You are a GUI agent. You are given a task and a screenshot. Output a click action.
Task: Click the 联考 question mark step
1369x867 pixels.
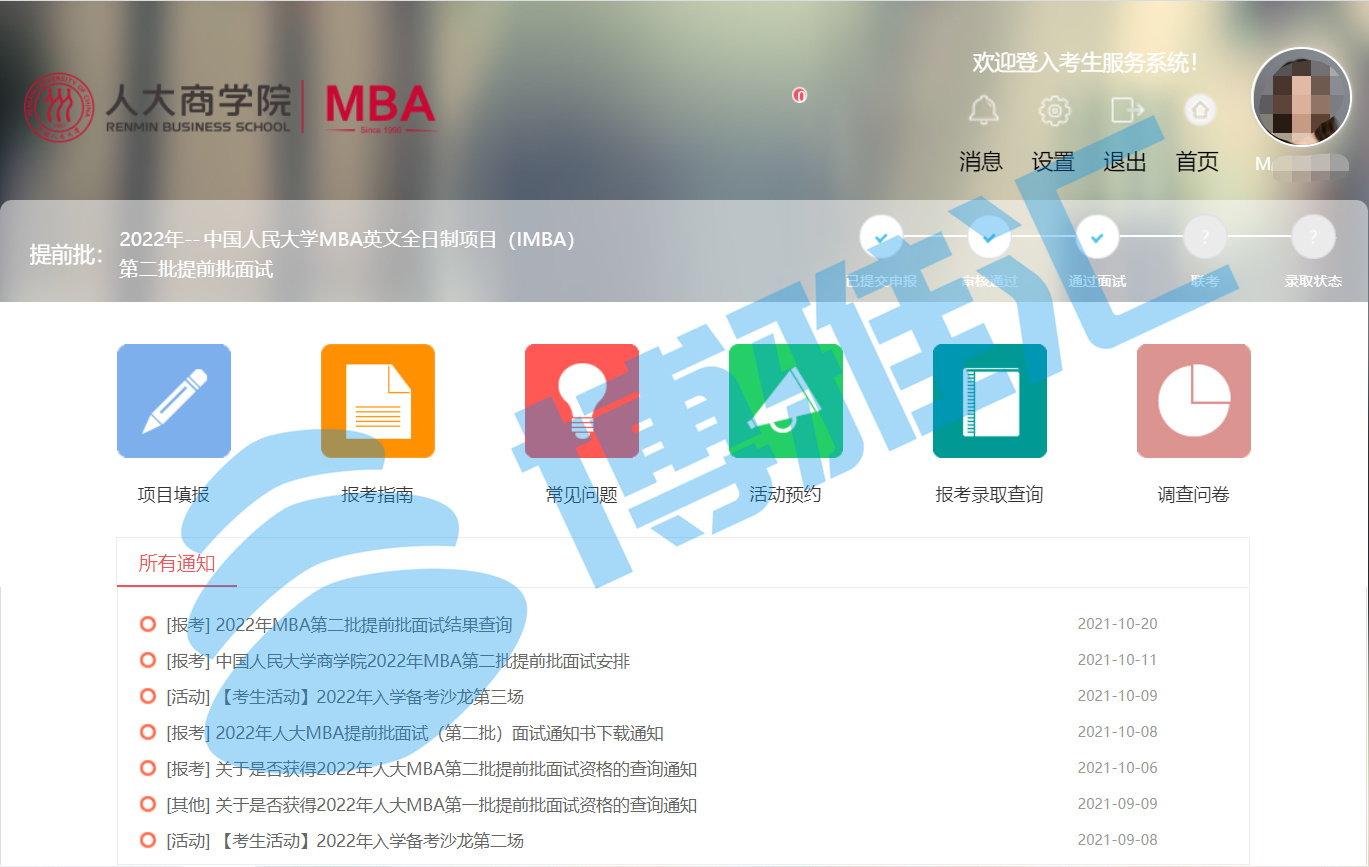tap(1205, 237)
